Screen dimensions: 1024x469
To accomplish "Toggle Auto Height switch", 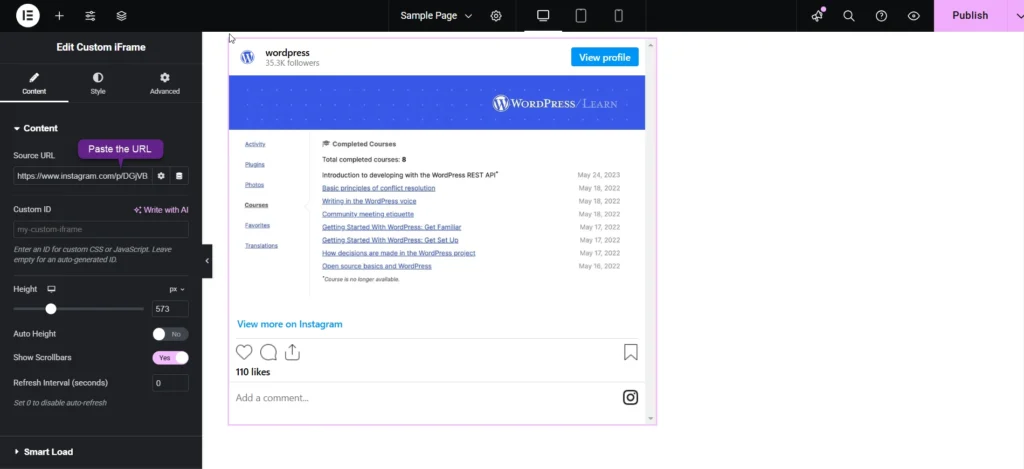I will (x=170, y=334).
